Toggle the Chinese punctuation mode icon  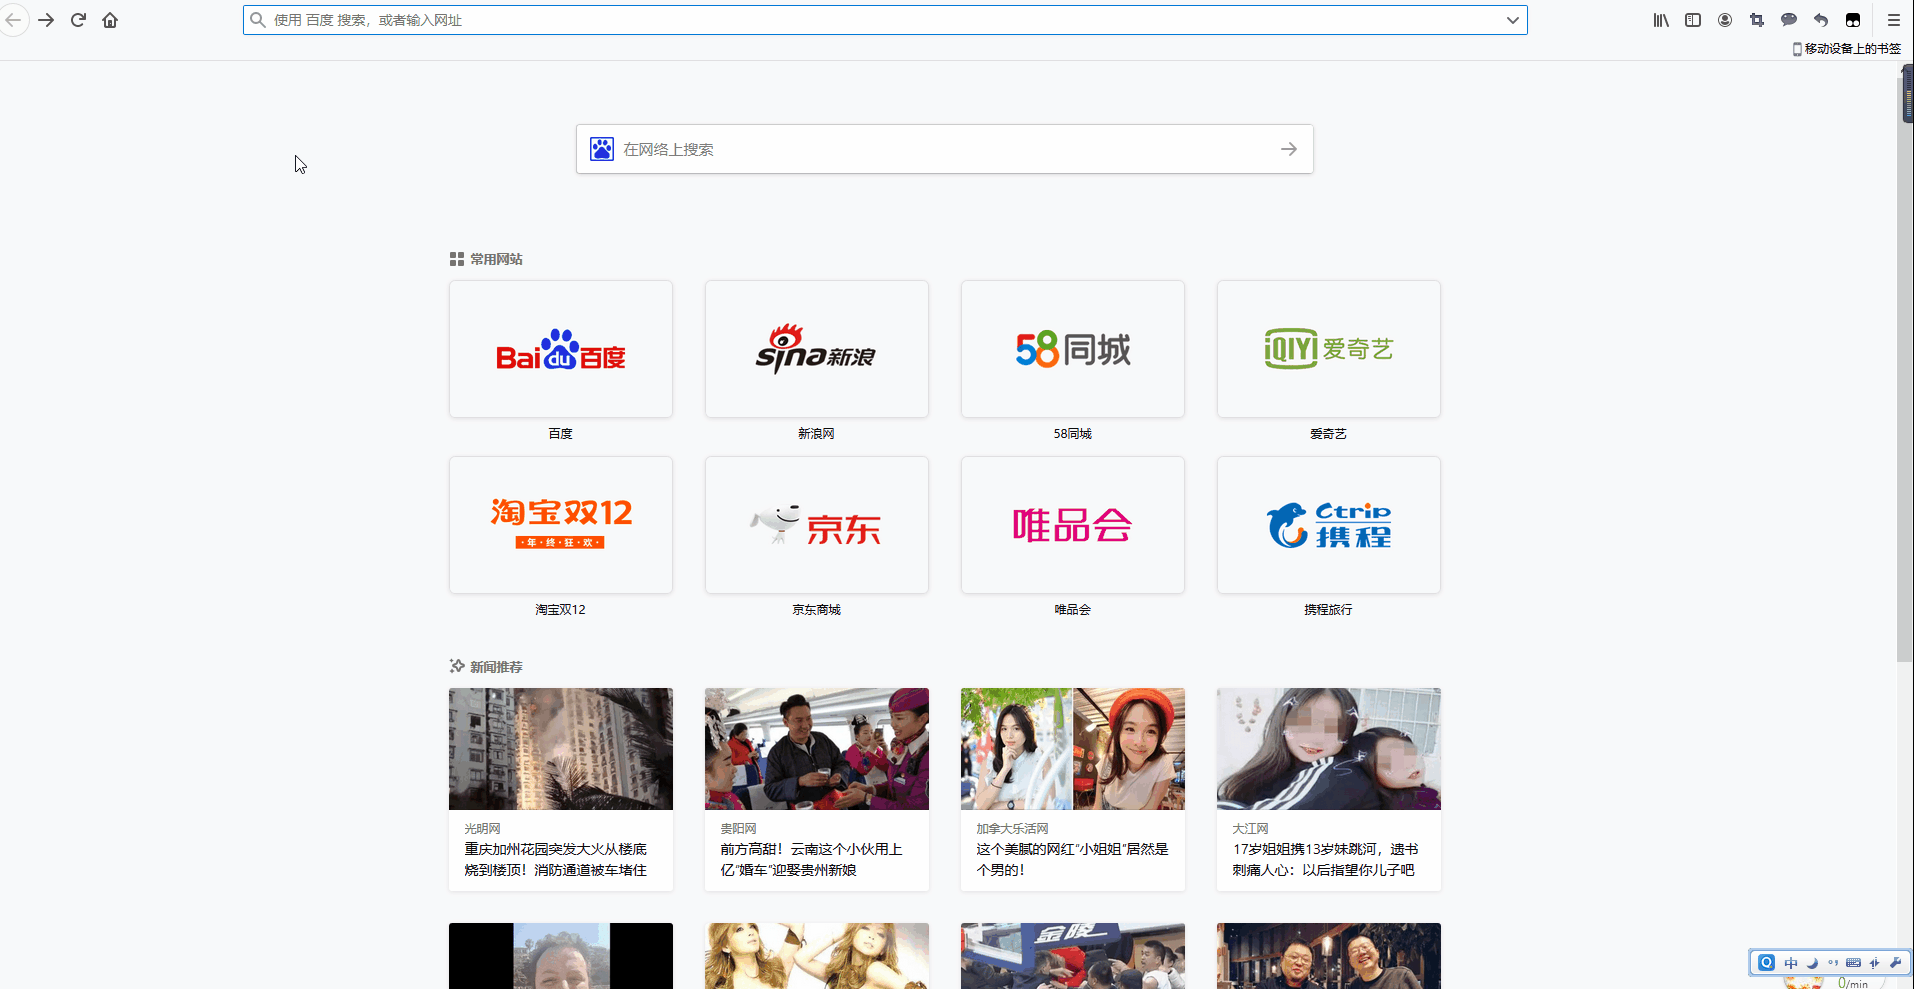1833,963
